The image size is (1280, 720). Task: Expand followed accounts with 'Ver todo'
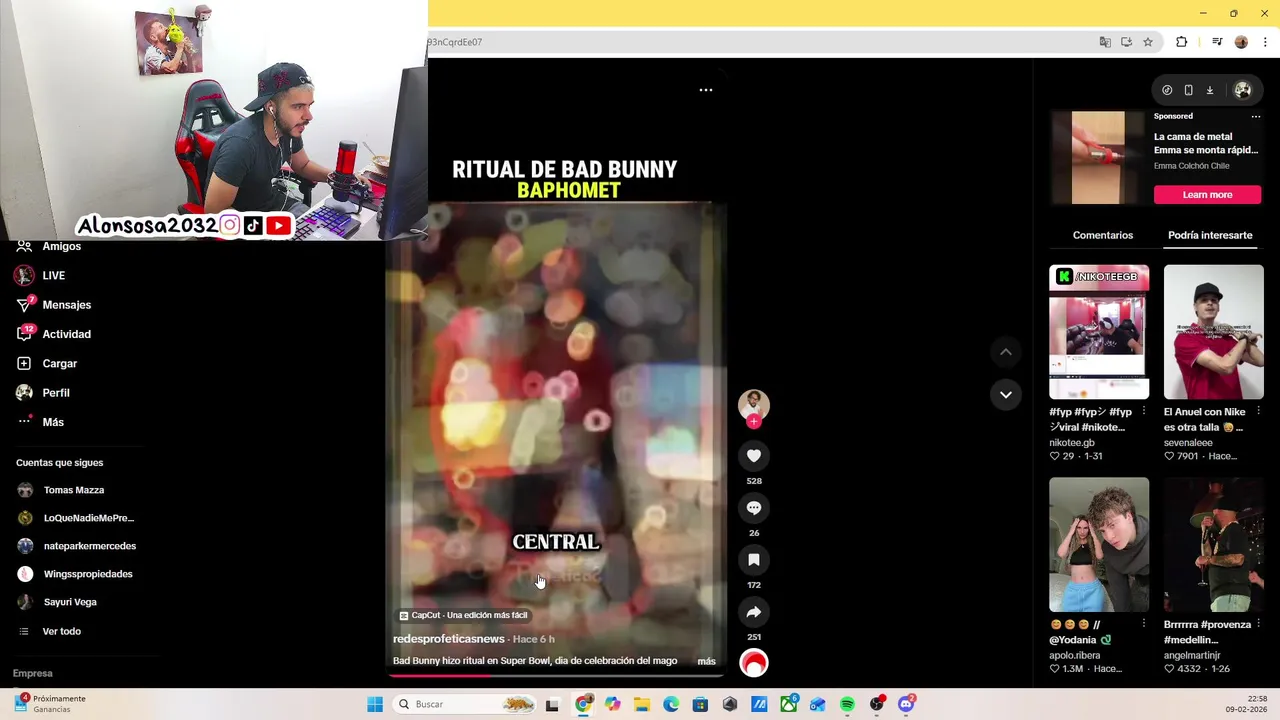pyautogui.click(x=62, y=631)
